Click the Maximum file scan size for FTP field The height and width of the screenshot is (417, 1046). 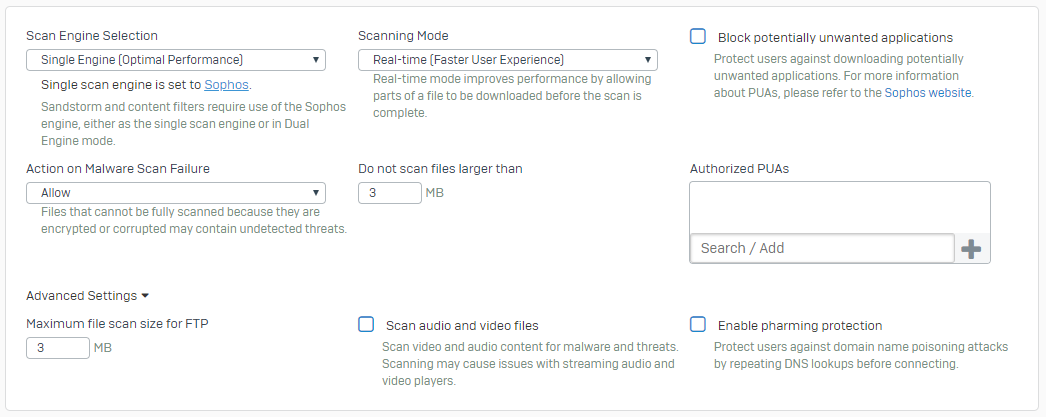click(x=58, y=348)
